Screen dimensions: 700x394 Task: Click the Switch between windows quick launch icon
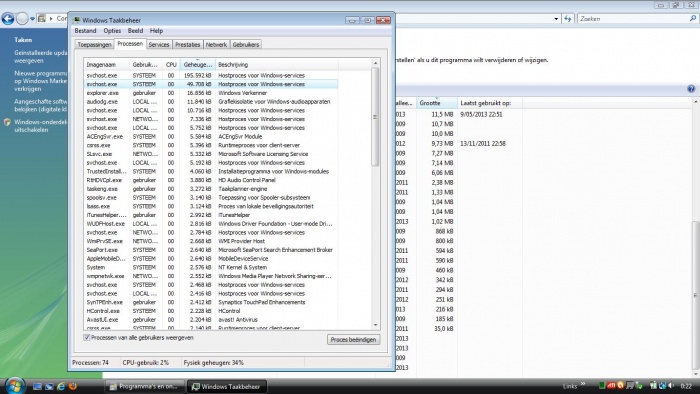pos(49,386)
